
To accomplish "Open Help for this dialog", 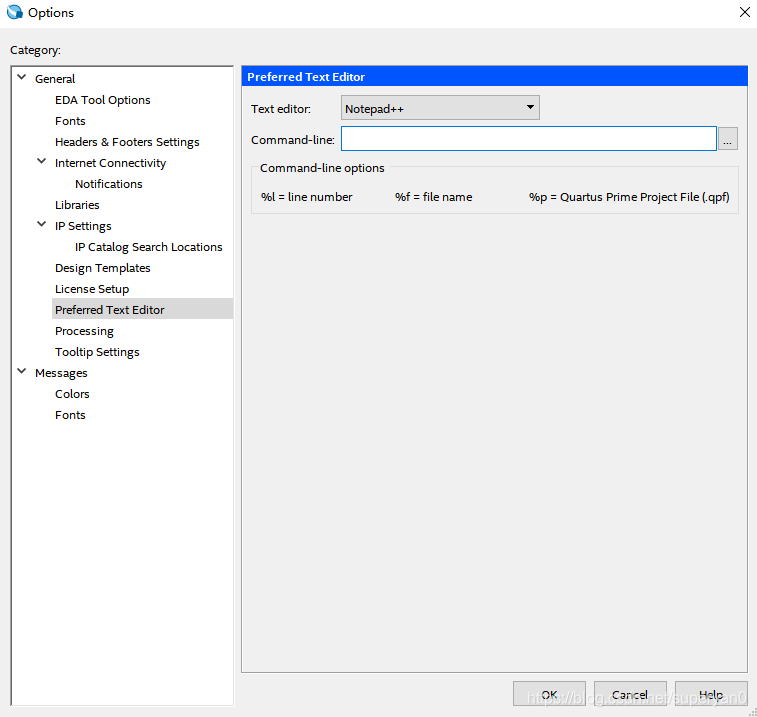I will point(711,694).
